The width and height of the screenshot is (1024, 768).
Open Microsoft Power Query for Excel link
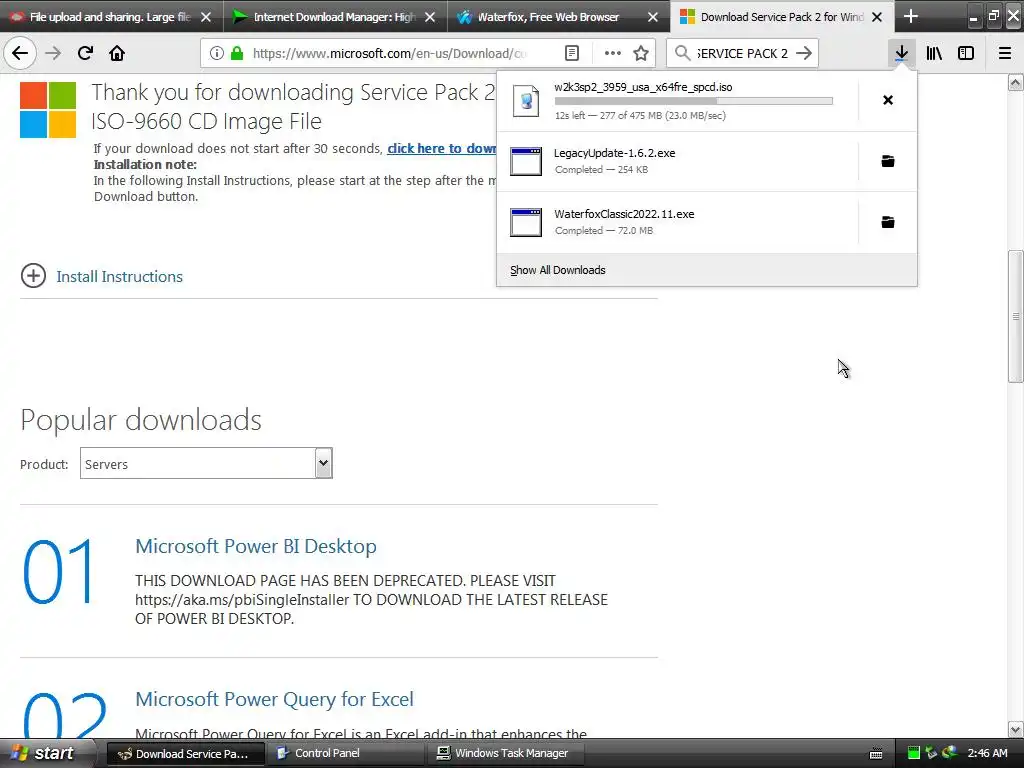tap(274, 699)
